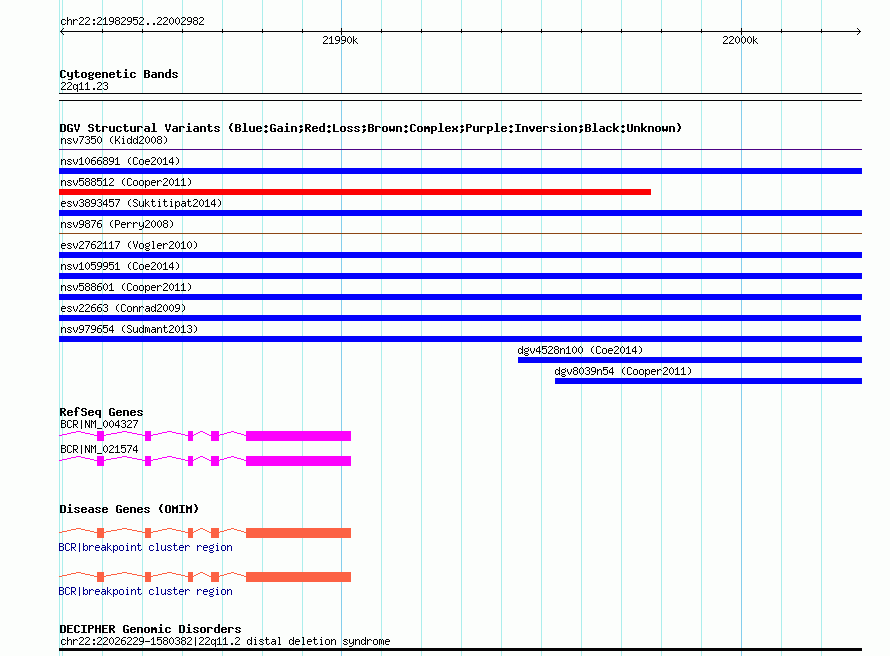The width and height of the screenshot is (890, 656).
Task: Open the second BCR|breakpoint cluster region link
Action: pyautogui.click(x=145, y=591)
